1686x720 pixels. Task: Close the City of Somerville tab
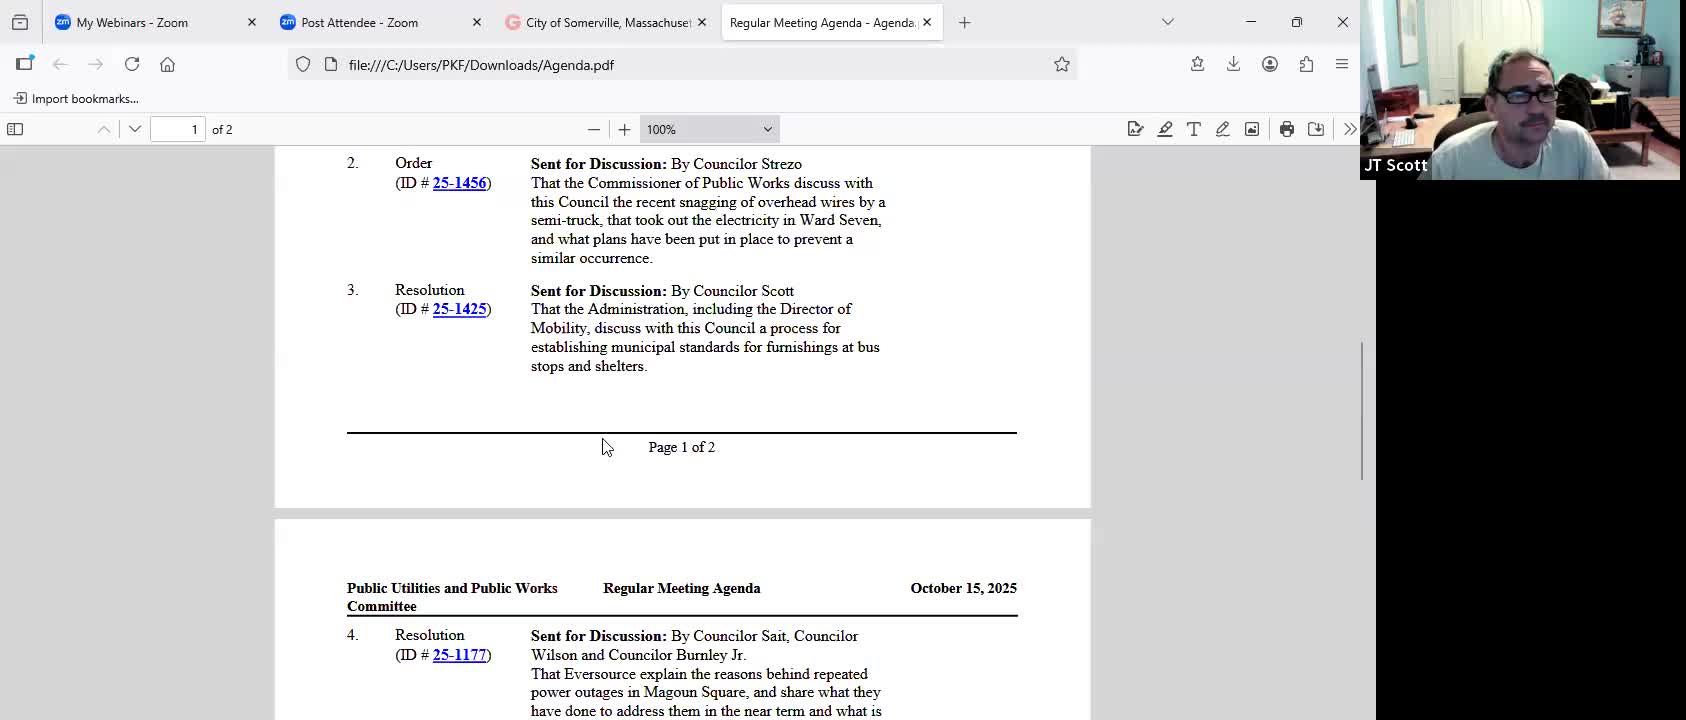(x=702, y=22)
